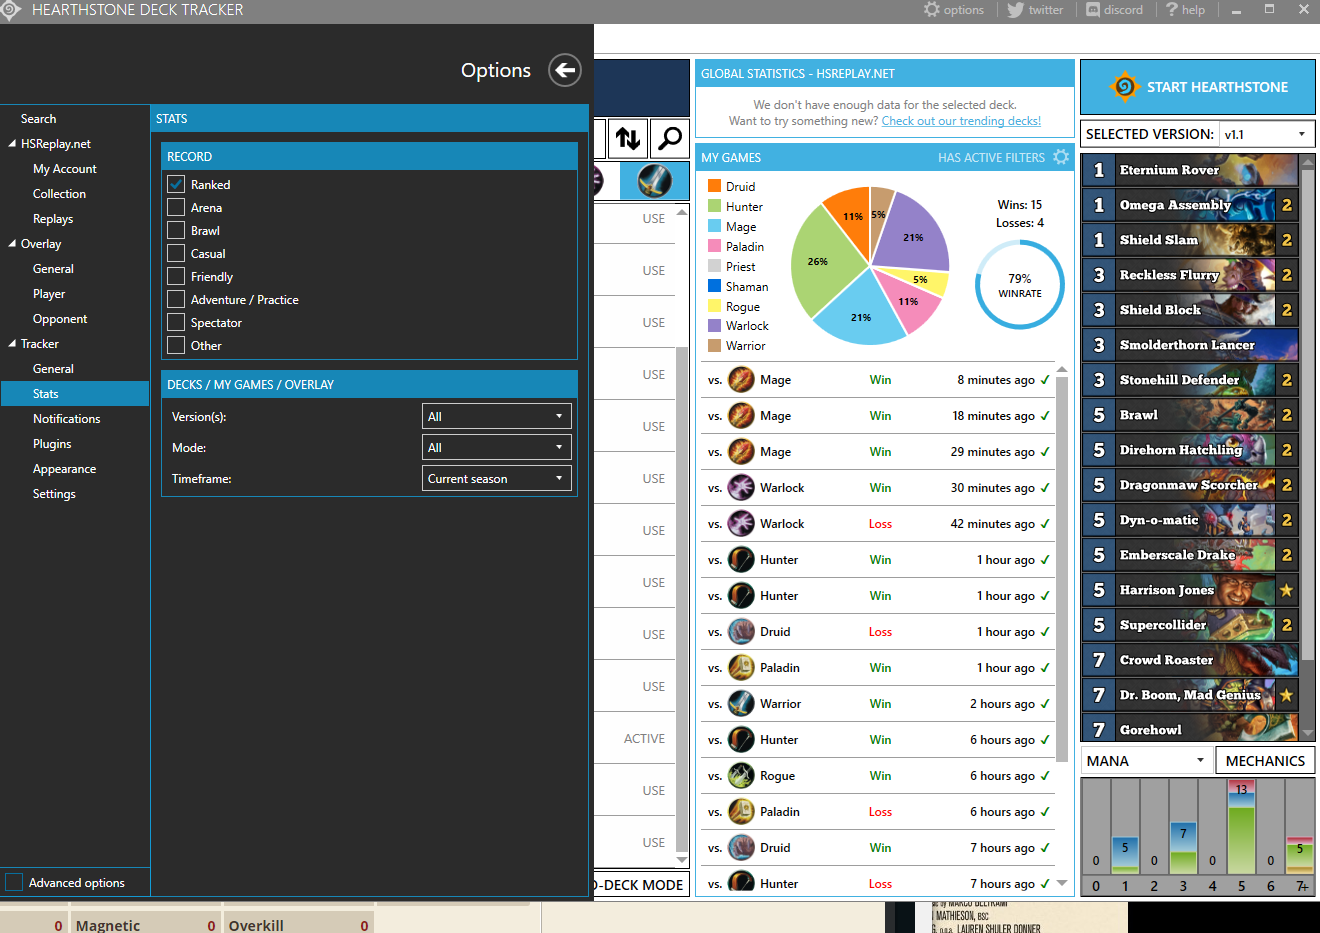Click Paladin icon for win 1 hour ago
The width and height of the screenshot is (1320, 933).
click(741, 668)
